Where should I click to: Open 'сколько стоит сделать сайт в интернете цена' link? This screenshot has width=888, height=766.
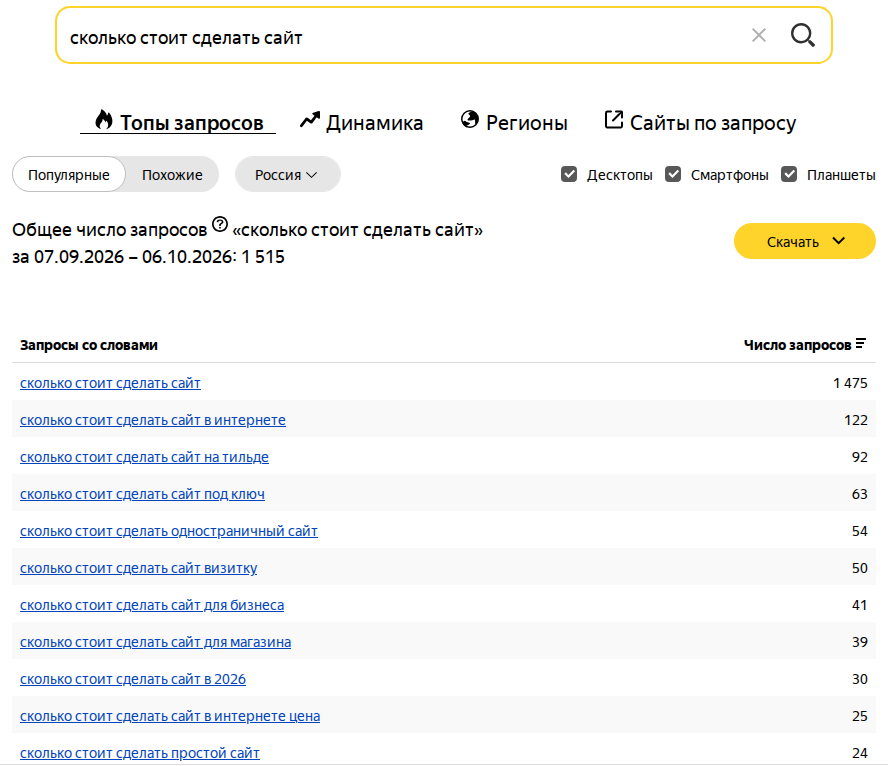[170, 716]
